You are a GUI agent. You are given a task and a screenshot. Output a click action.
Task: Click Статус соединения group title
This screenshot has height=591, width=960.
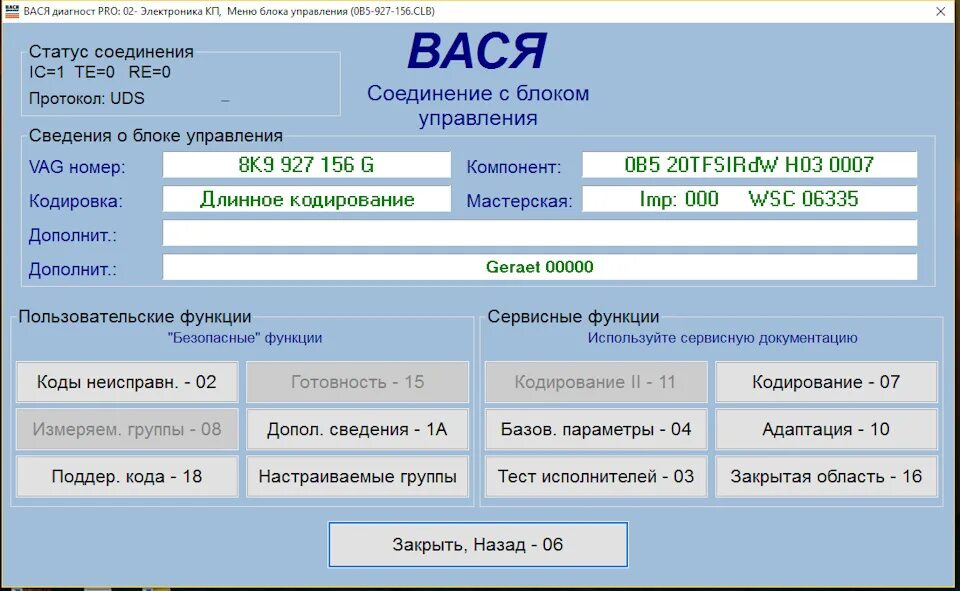point(111,51)
